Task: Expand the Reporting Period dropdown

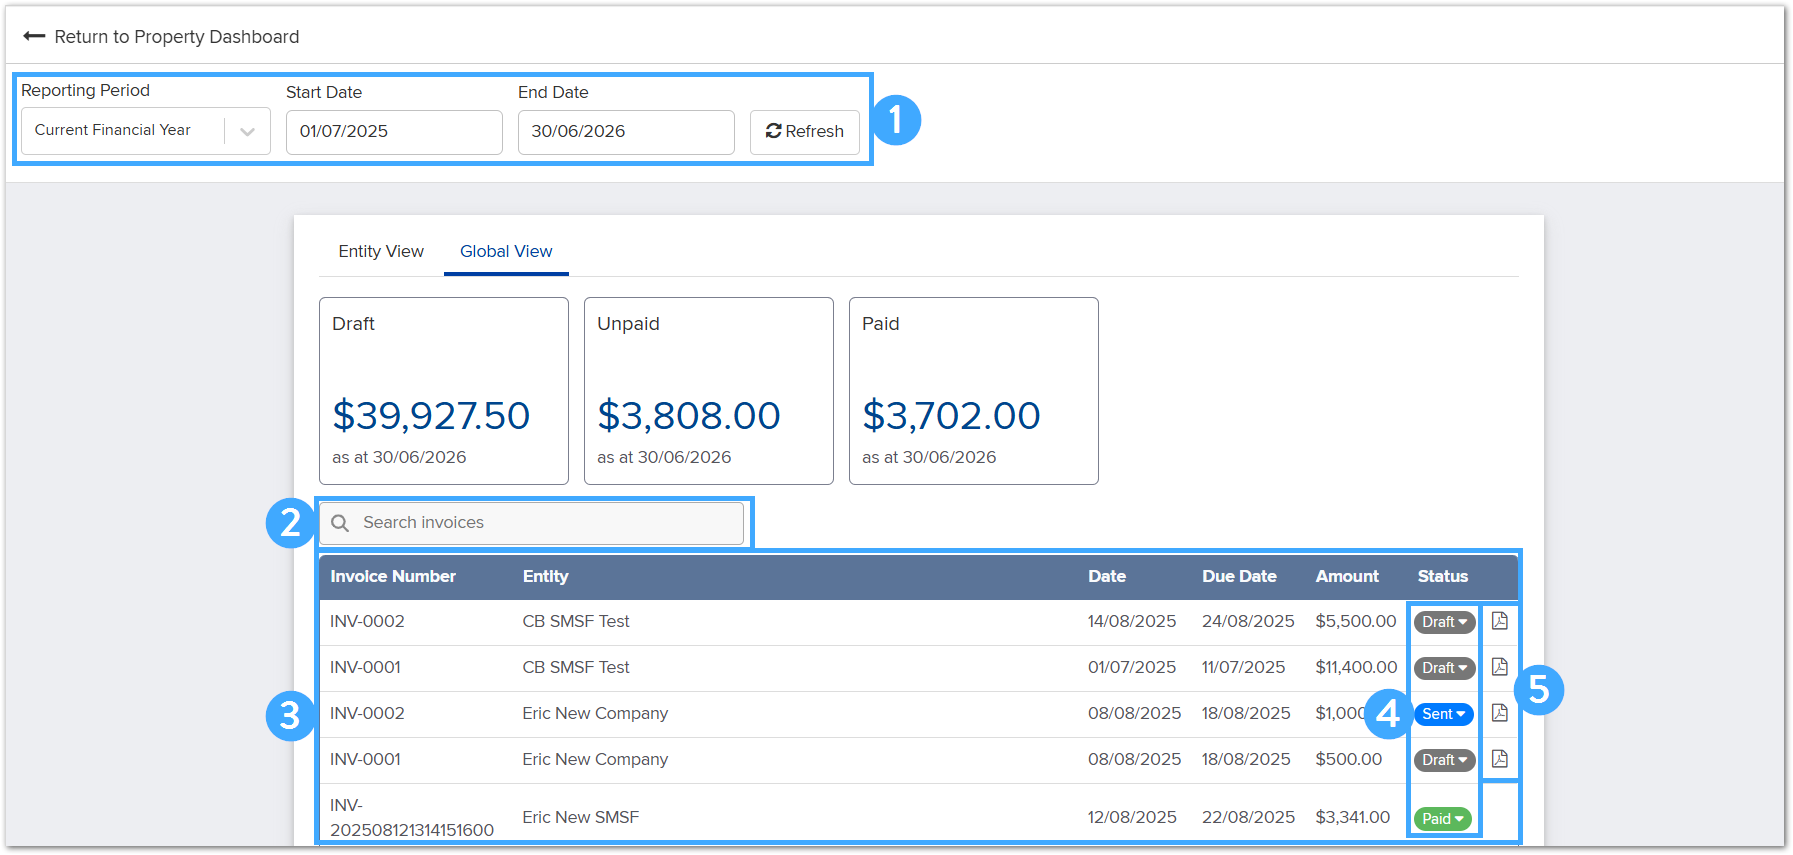Action: (x=247, y=131)
